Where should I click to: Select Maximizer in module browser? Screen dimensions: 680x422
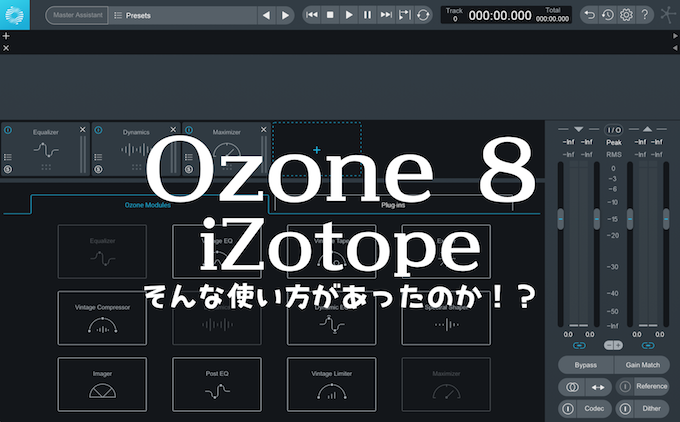click(446, 384)
